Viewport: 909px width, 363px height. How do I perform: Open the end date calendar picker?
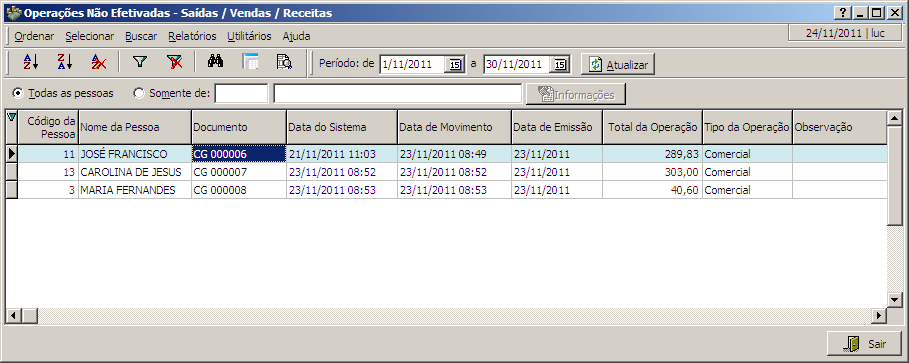559,65
